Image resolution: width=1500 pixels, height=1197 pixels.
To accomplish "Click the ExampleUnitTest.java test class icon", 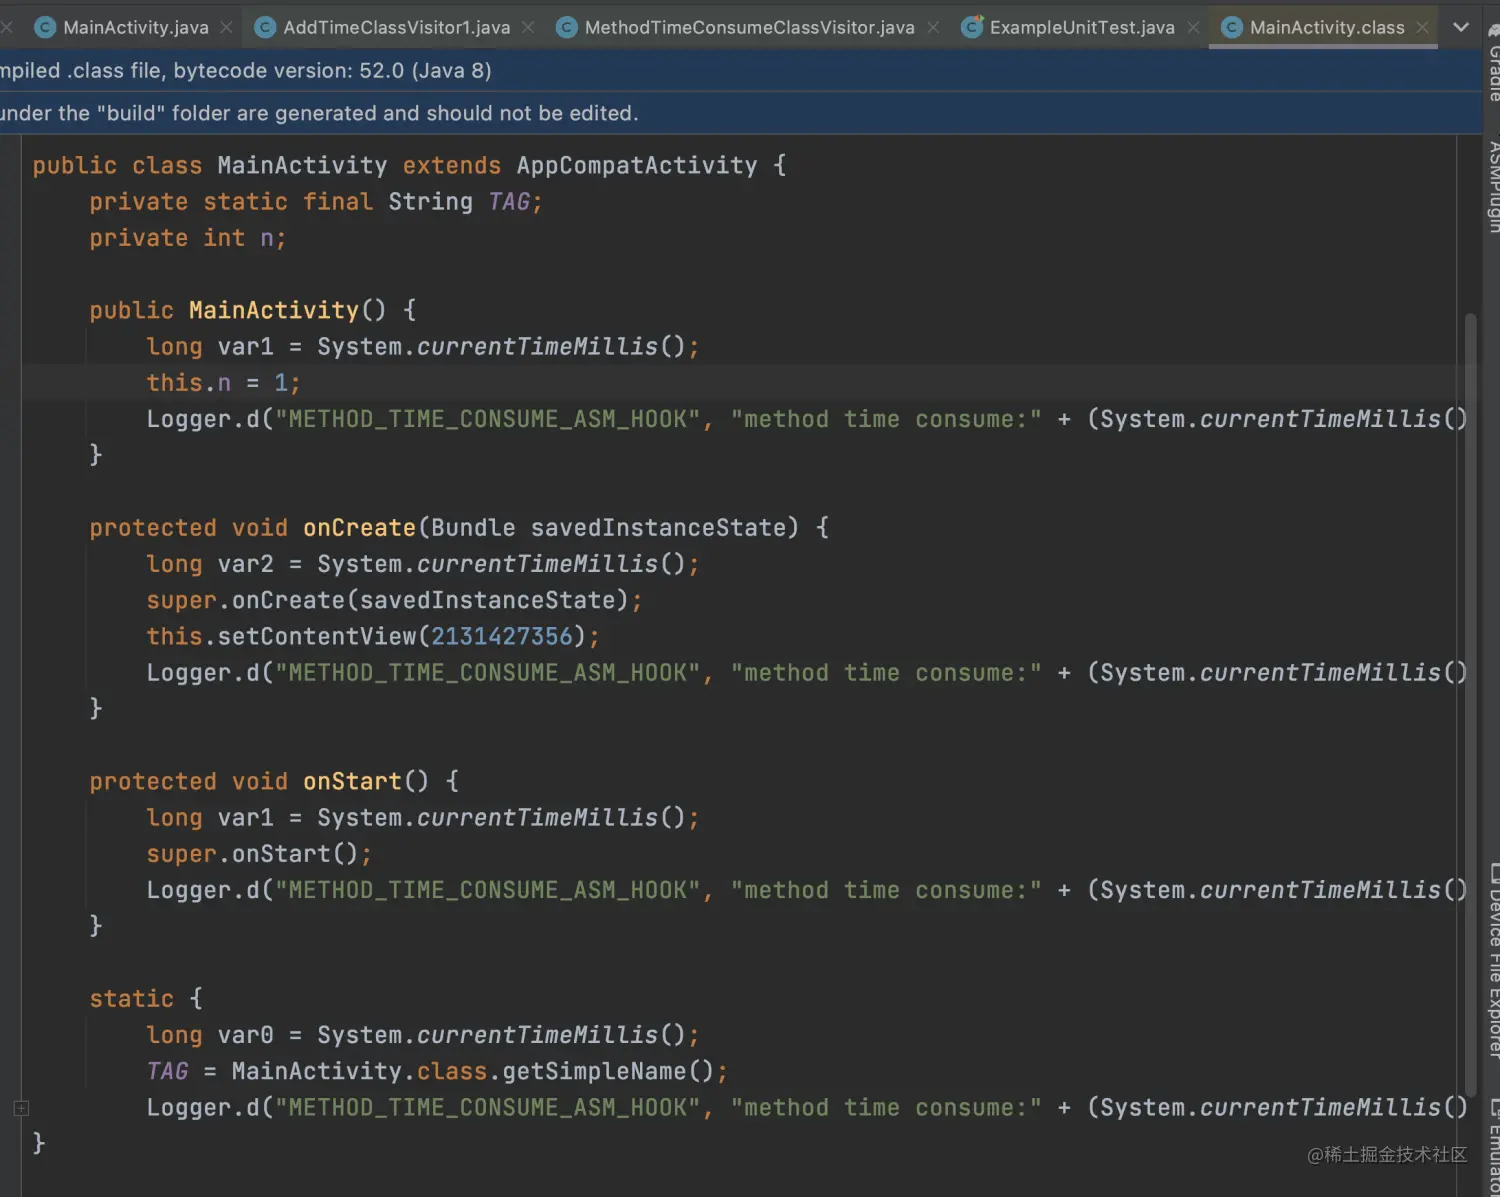I will pos(971,27).
